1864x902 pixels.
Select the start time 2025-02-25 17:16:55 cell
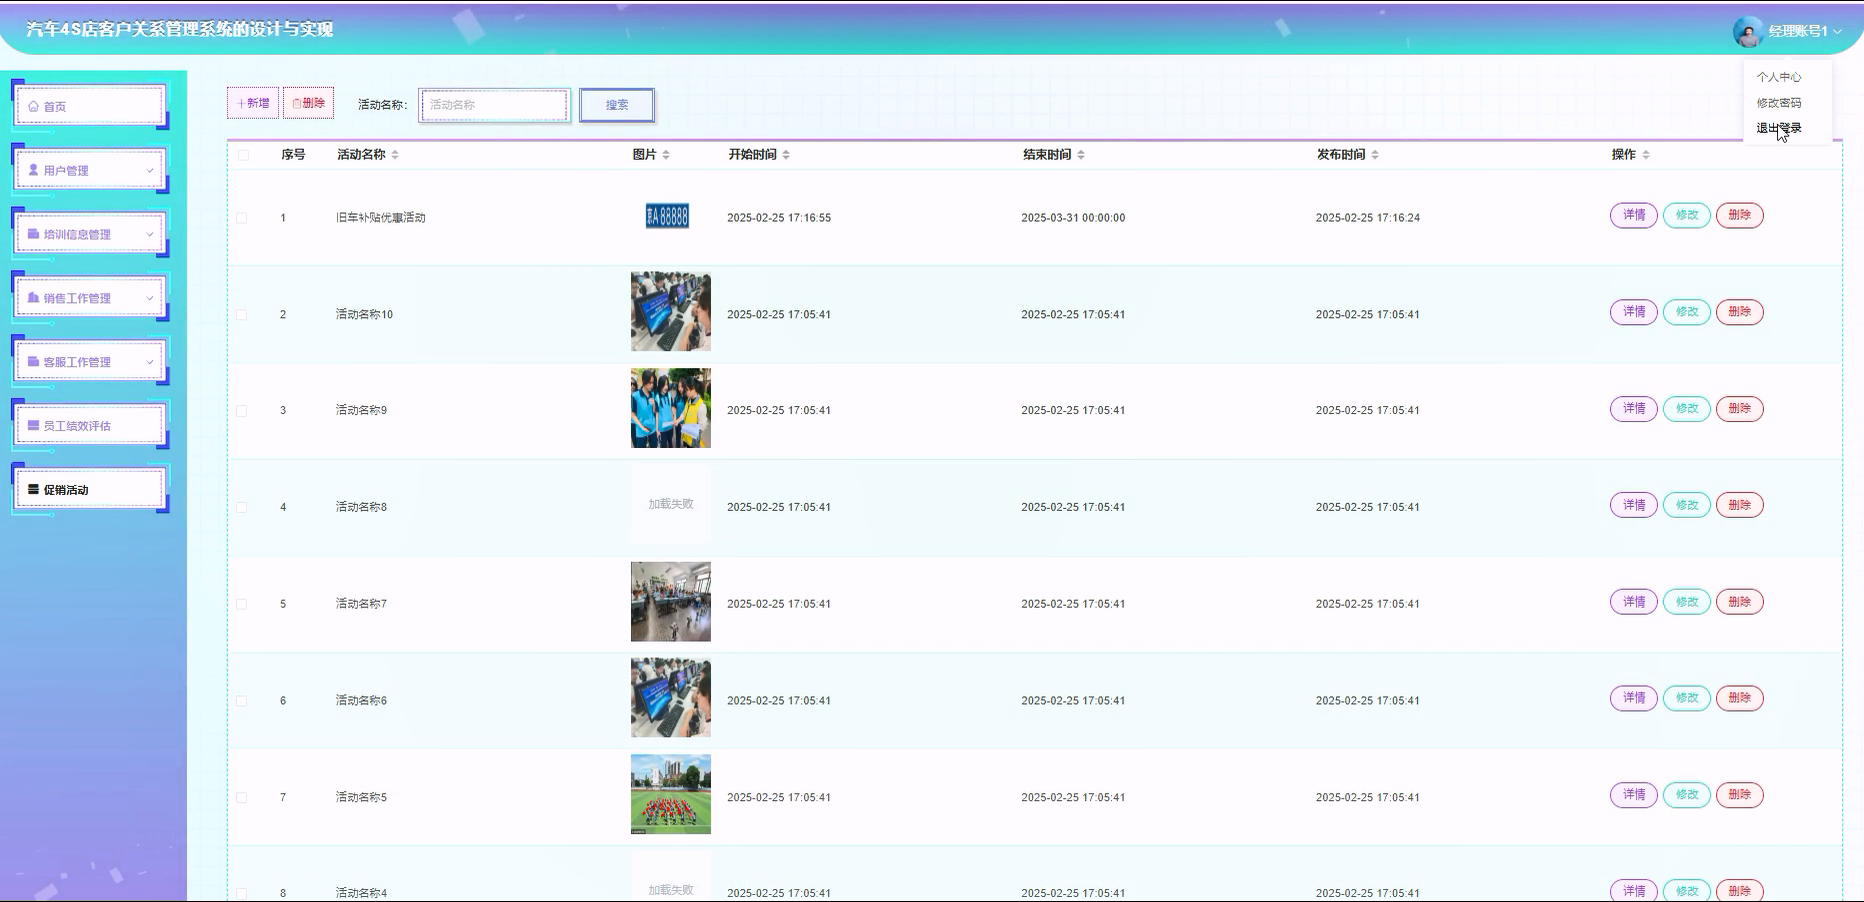pos(779,218)
